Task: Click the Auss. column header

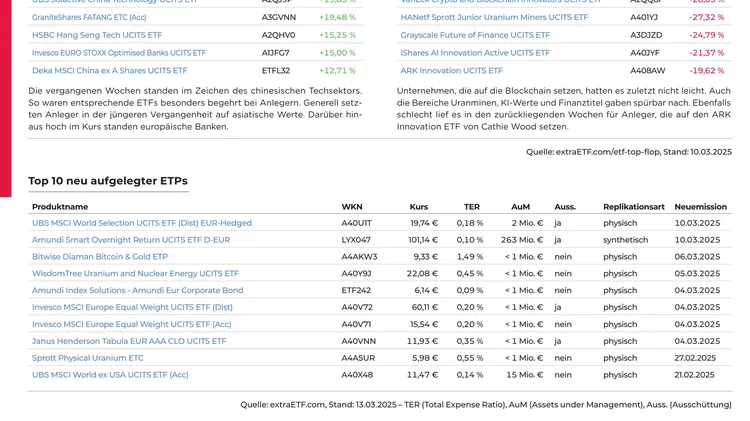Action: pyautogui.click(x=565, y=207)
